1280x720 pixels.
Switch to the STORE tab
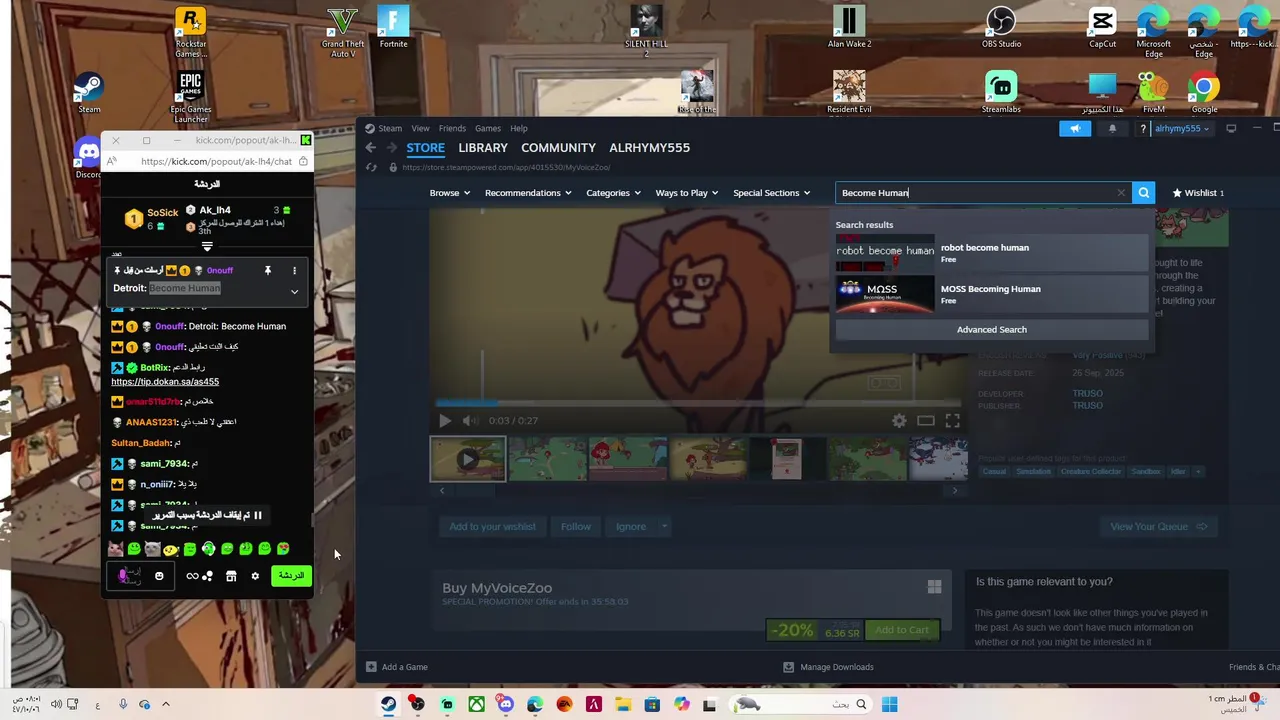click(425, 148)
